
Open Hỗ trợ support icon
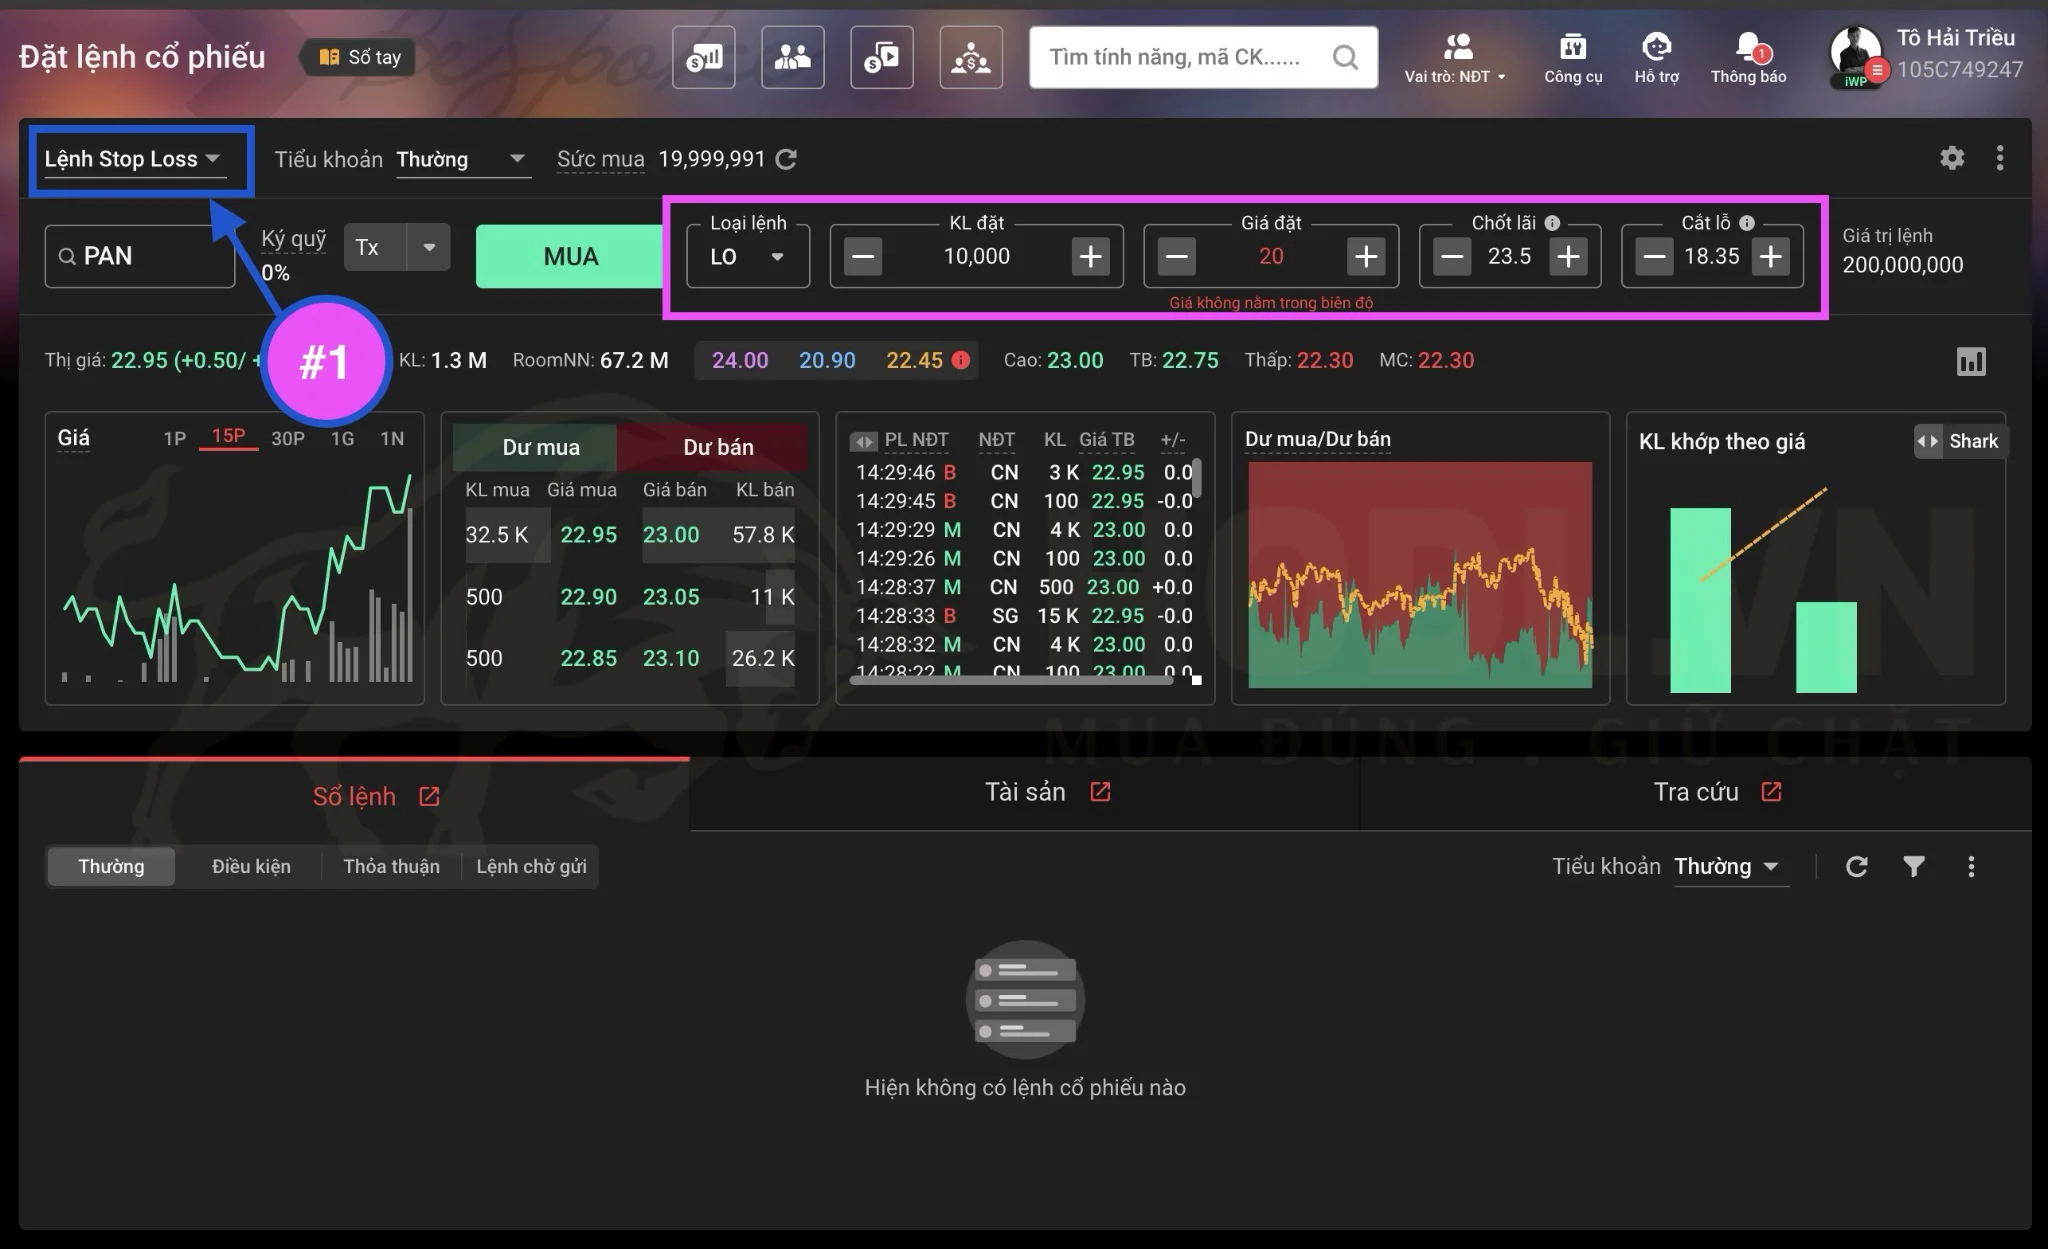pyautogui.click(x=1656, y=48)
